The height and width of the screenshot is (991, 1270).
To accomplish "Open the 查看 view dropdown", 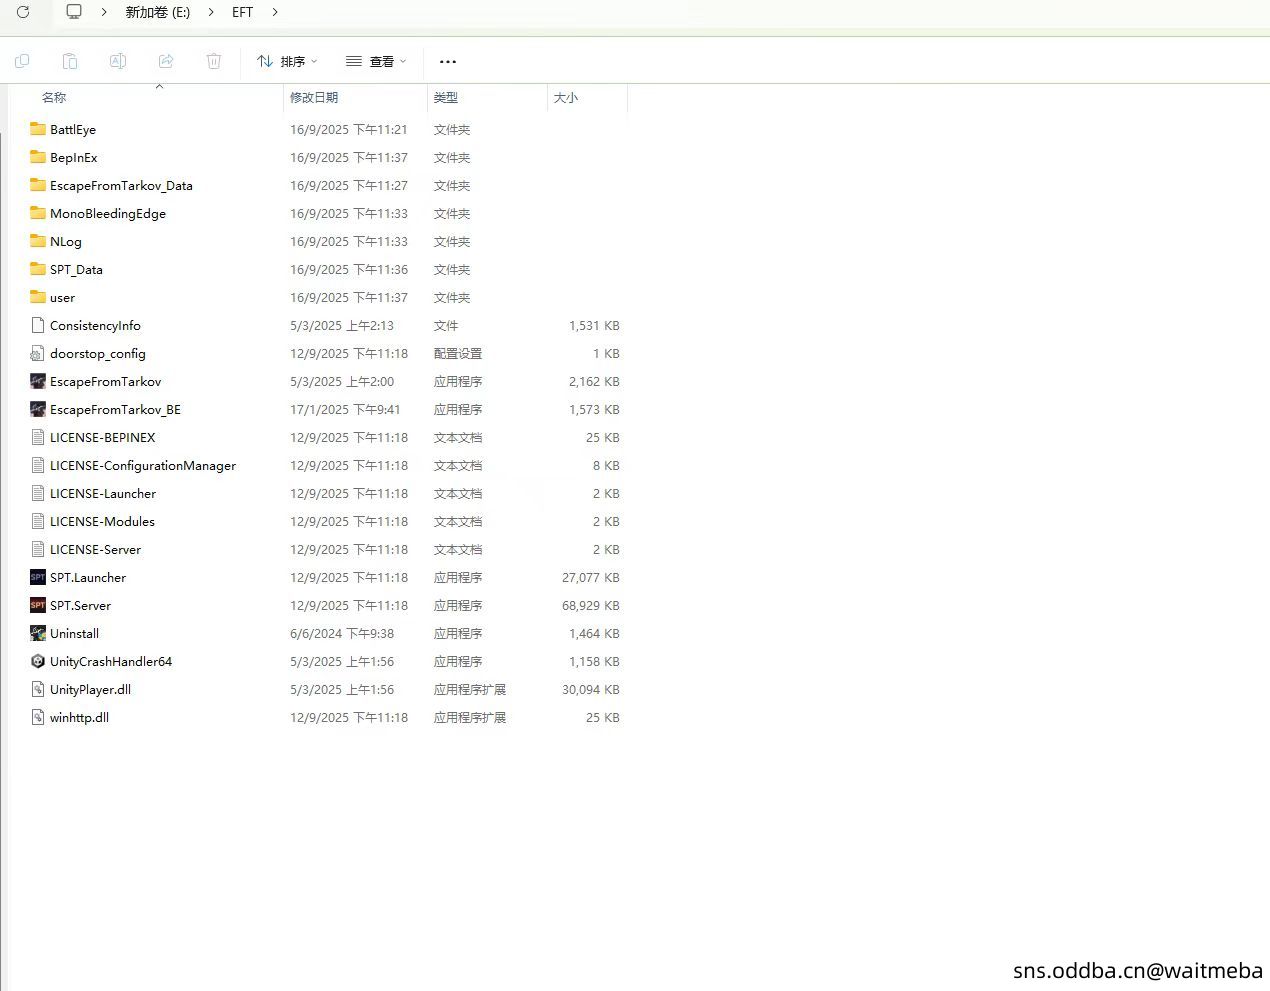I will coord(376,62).
